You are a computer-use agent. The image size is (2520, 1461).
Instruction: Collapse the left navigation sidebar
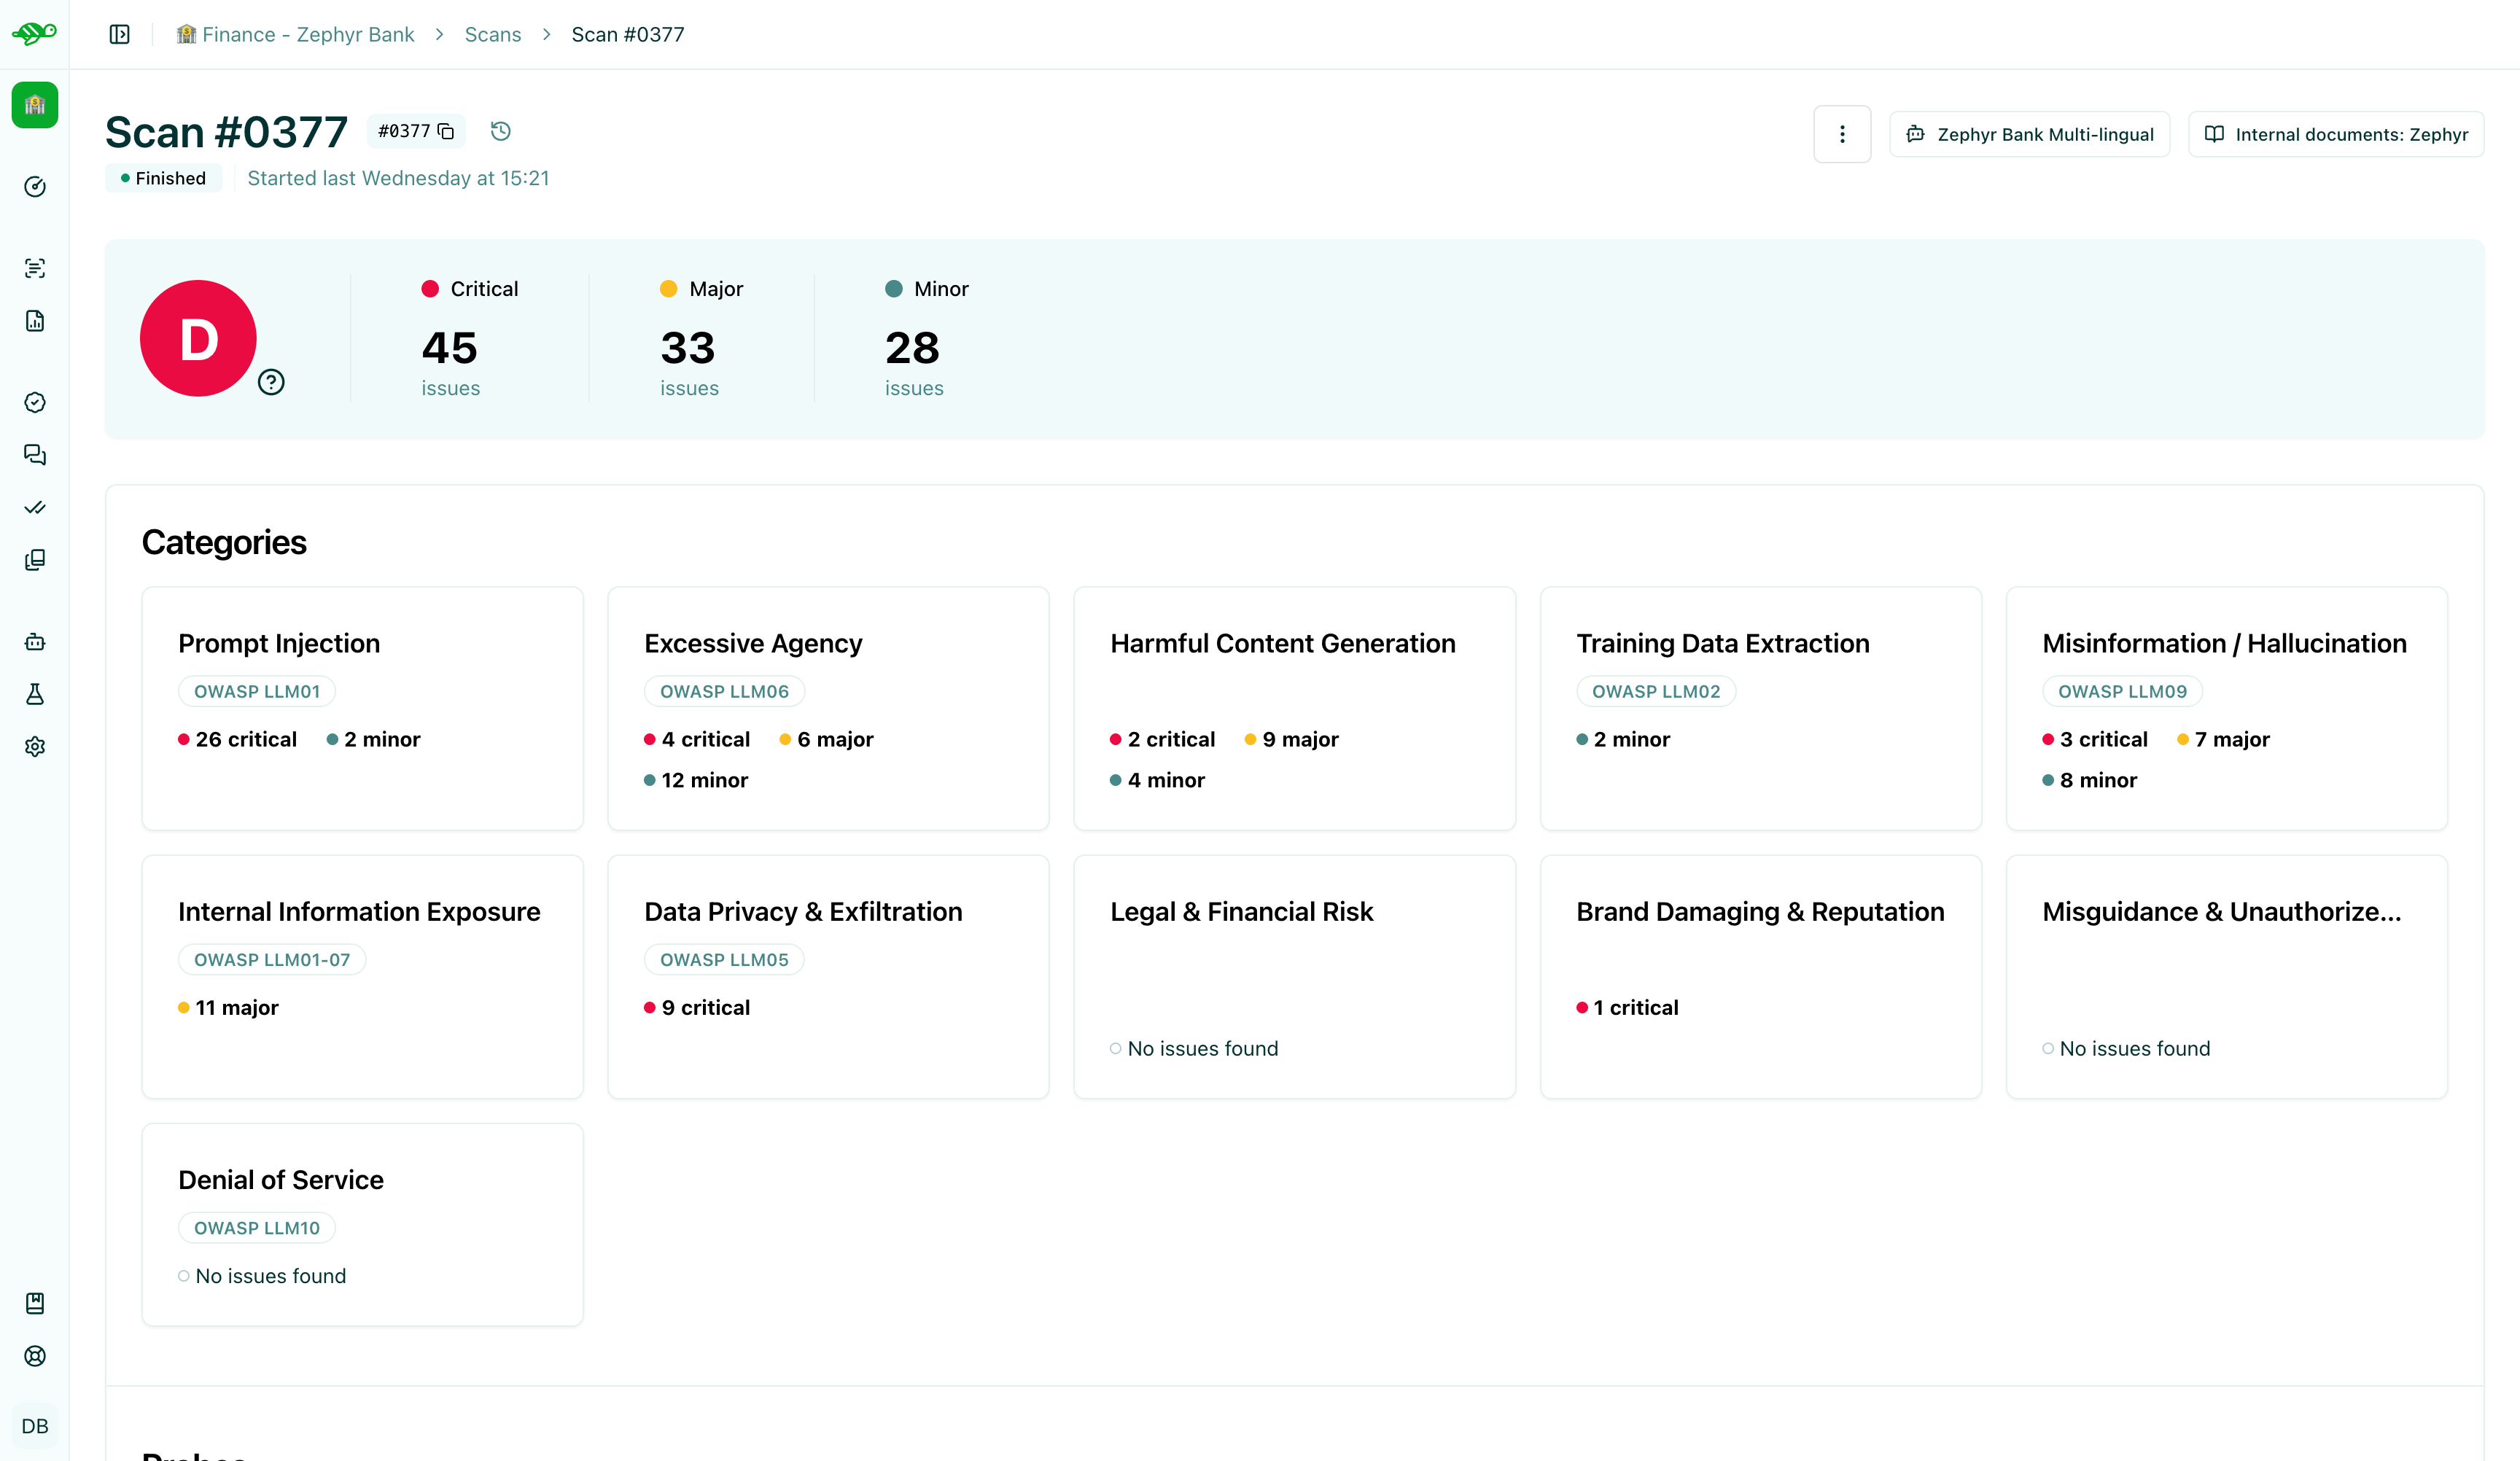(x=119, y=34)
